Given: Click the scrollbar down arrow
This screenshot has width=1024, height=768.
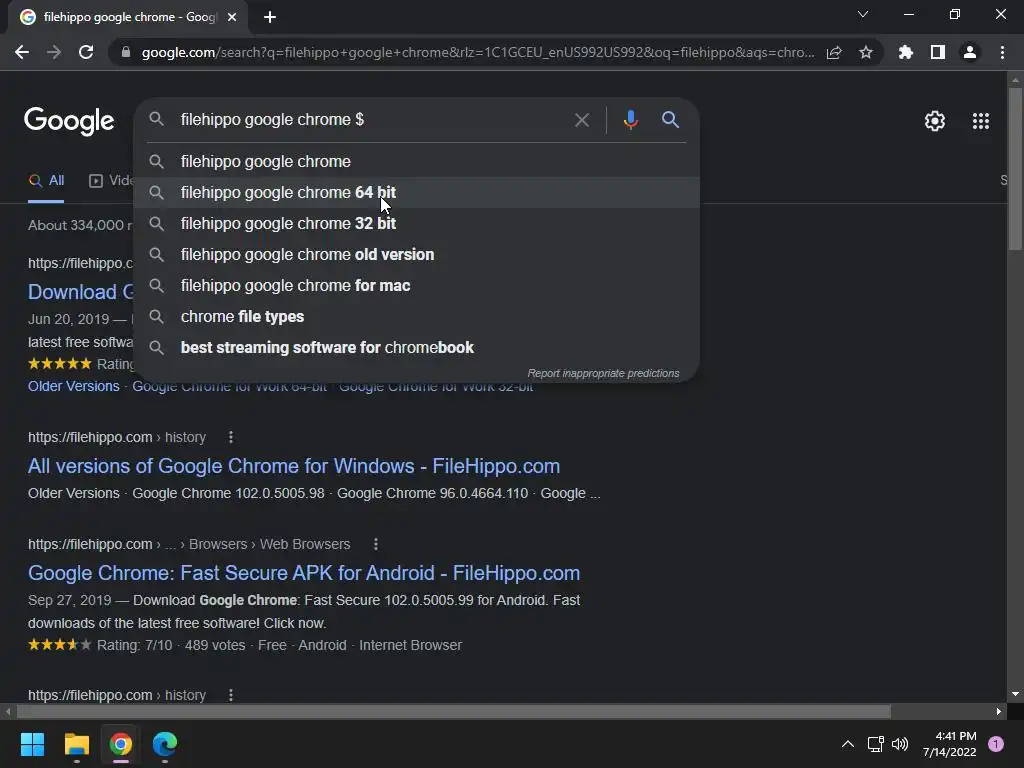Looking at the screenshot, I should tap(1015, 694).
